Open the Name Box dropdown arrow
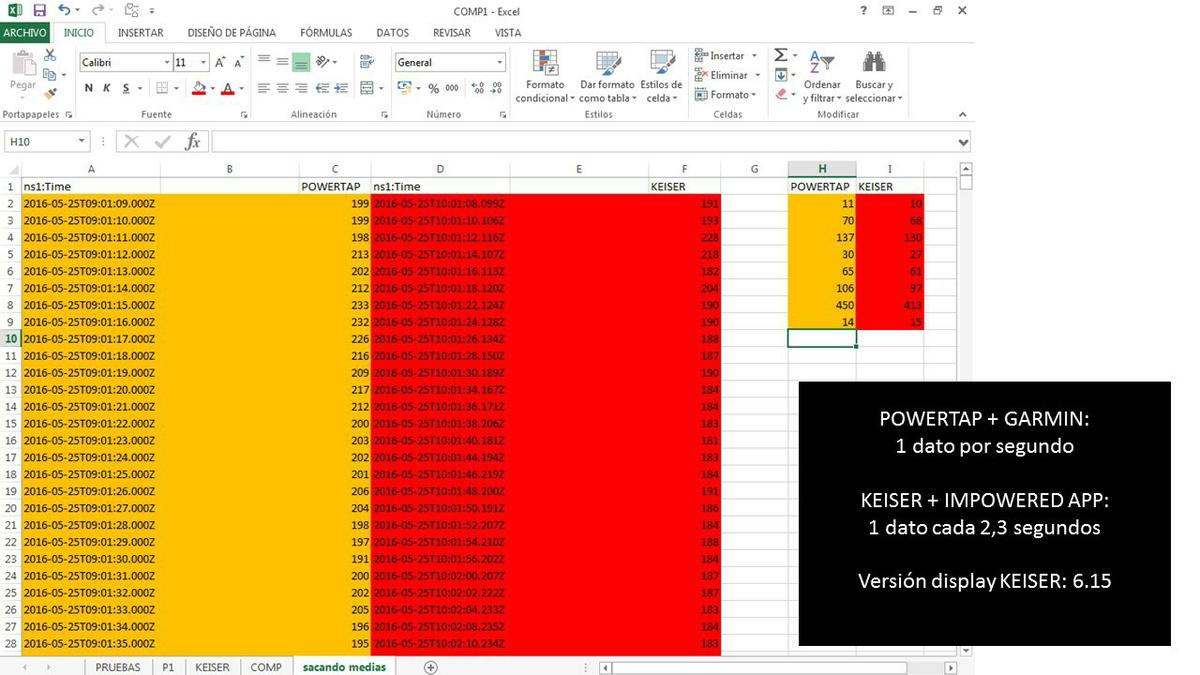The height and width of the screenshot is (675, 1200). point(82,142)
